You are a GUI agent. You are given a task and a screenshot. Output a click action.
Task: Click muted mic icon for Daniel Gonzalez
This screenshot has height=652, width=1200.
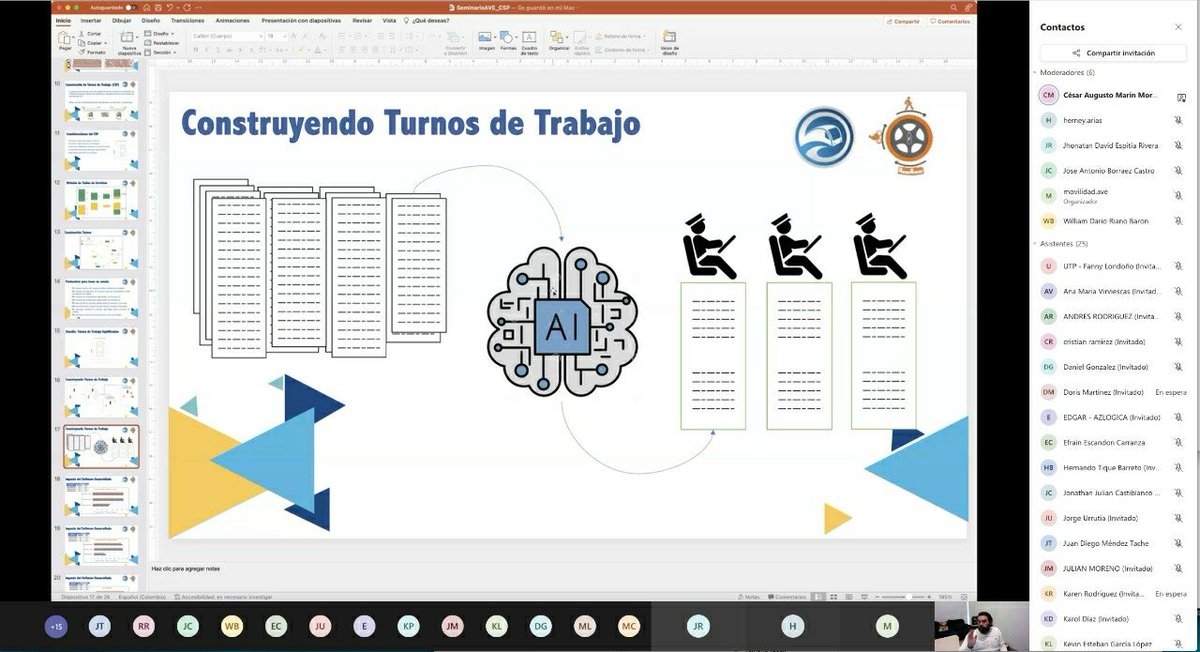click(x=1179, y=367)
